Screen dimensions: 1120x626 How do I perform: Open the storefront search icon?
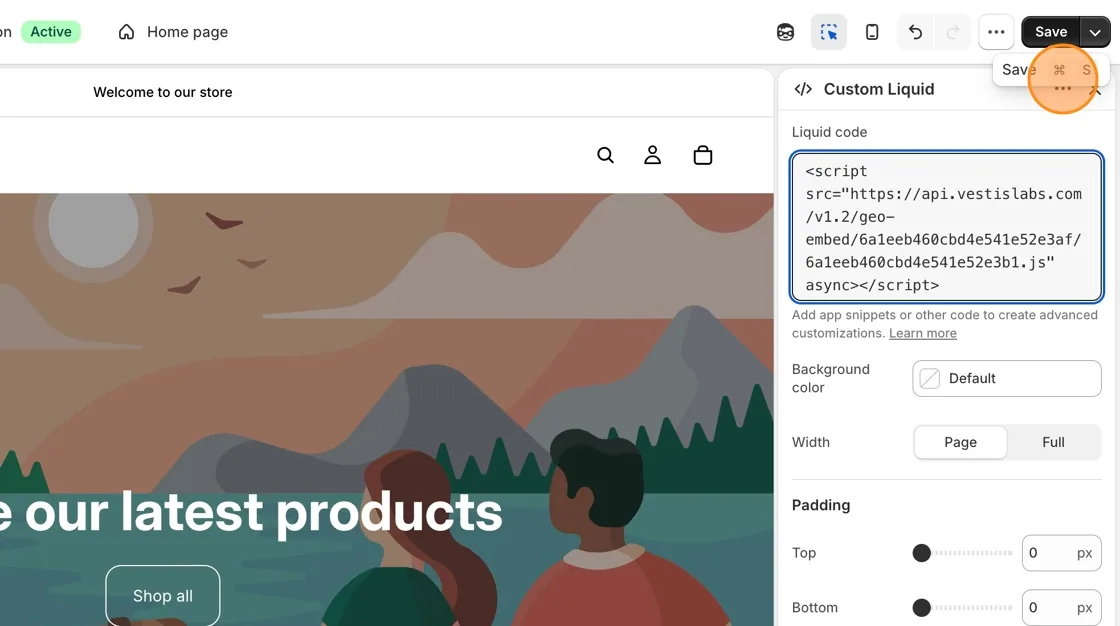605,155
